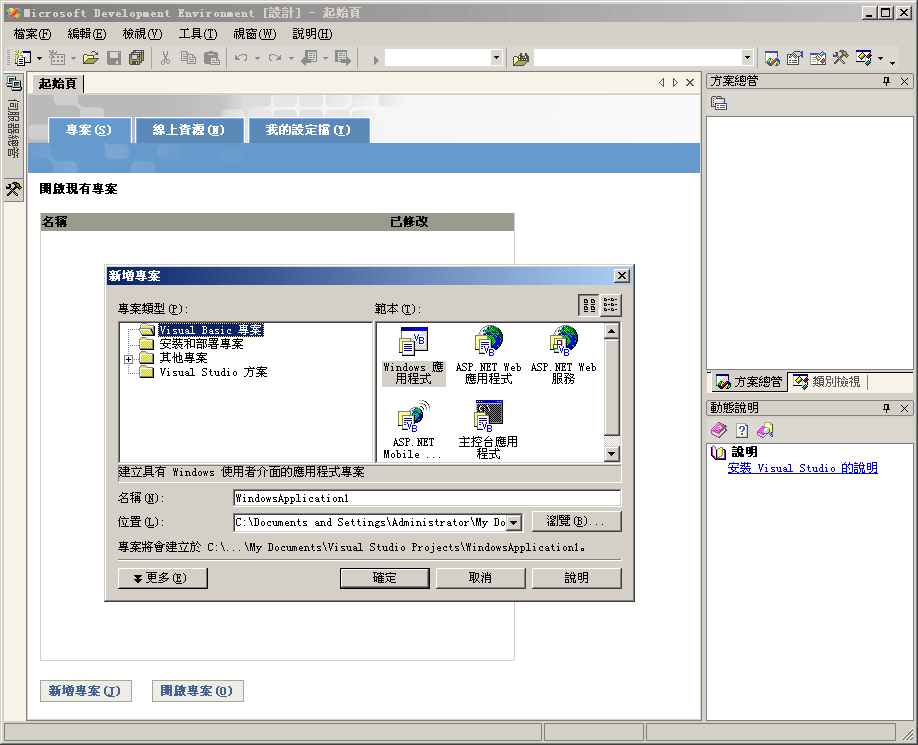918x745 pixels.
Task: Open the 位置 location dropdown arrow
Action: click(x=513, y=522)
